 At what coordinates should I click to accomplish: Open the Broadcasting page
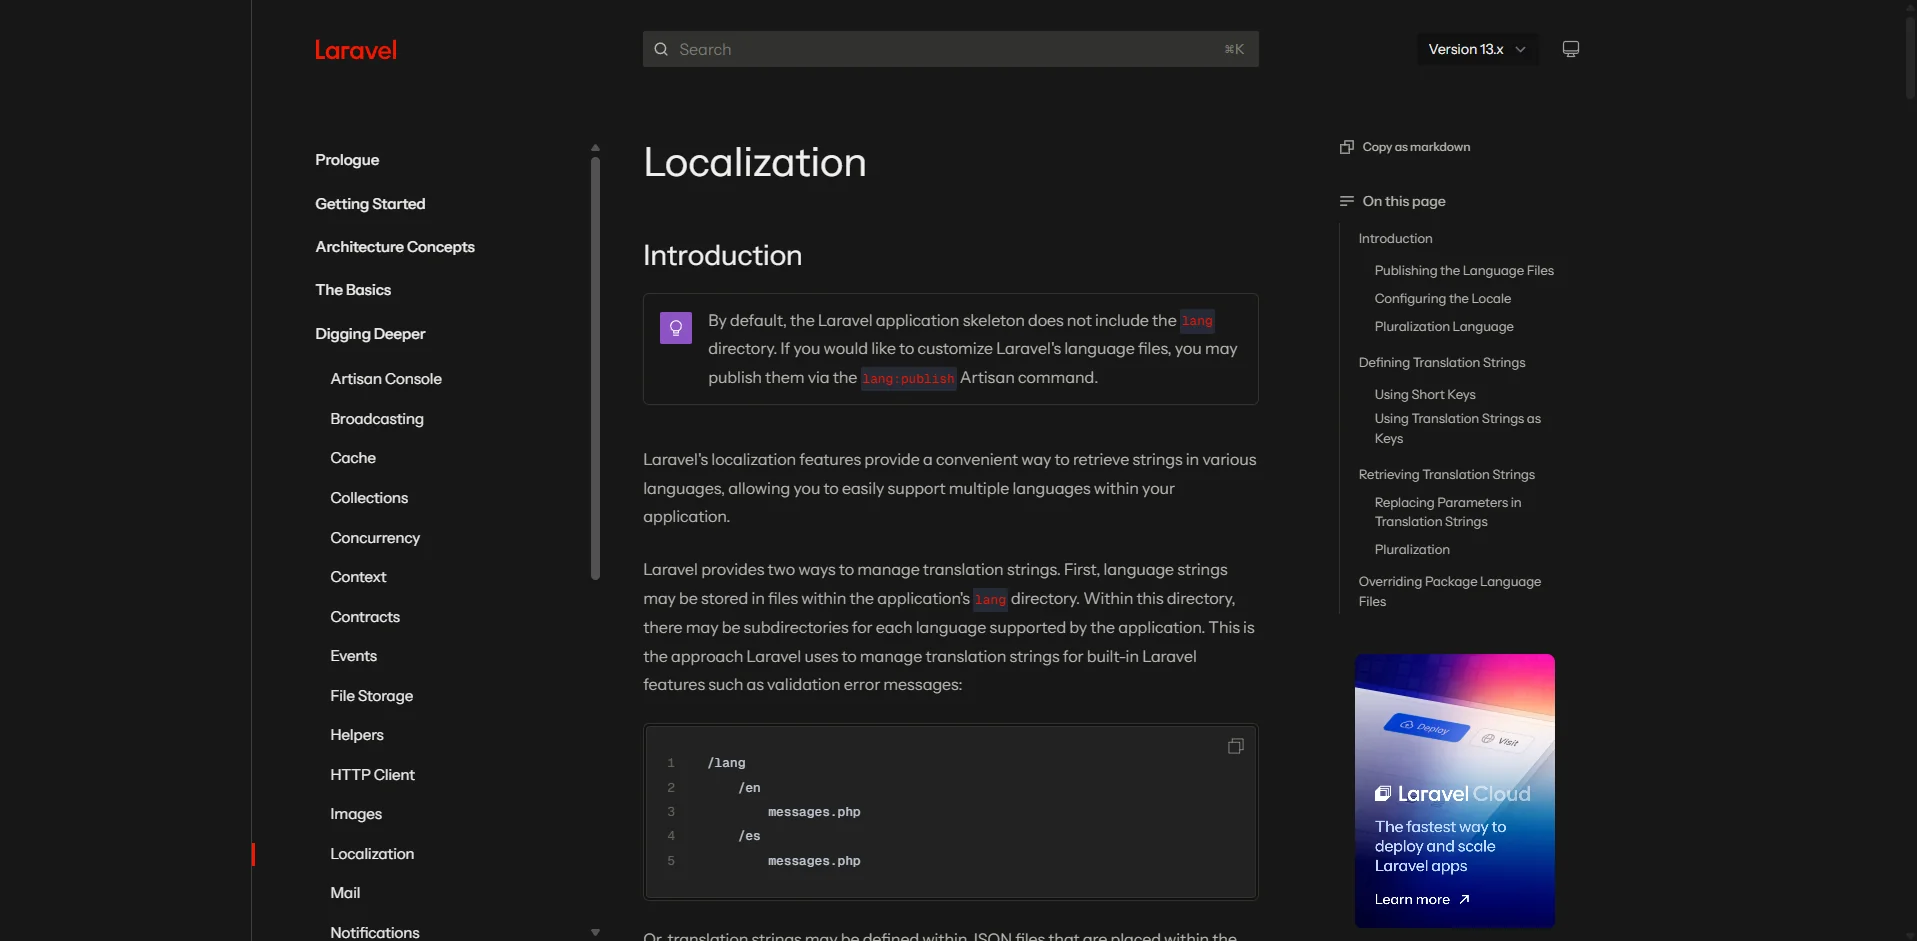(377, 419)
